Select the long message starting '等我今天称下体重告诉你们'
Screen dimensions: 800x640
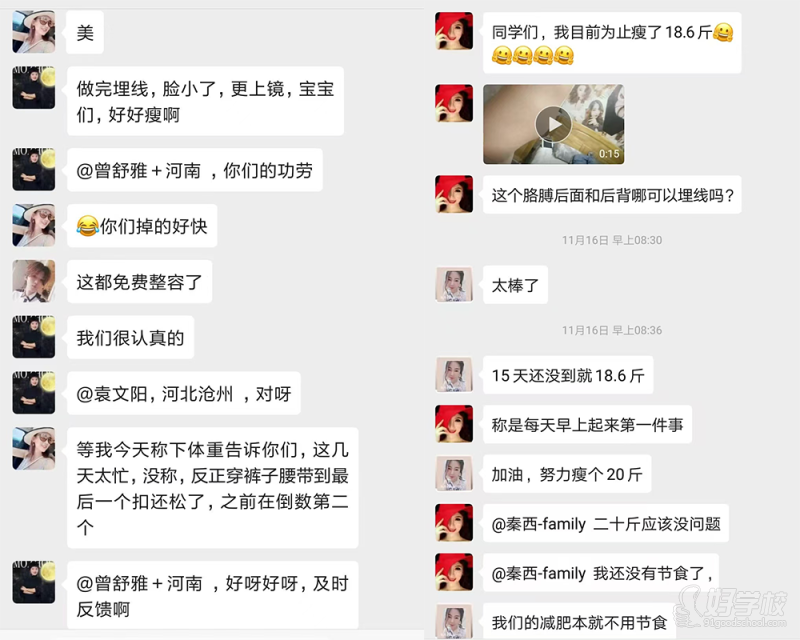[212, 488]
